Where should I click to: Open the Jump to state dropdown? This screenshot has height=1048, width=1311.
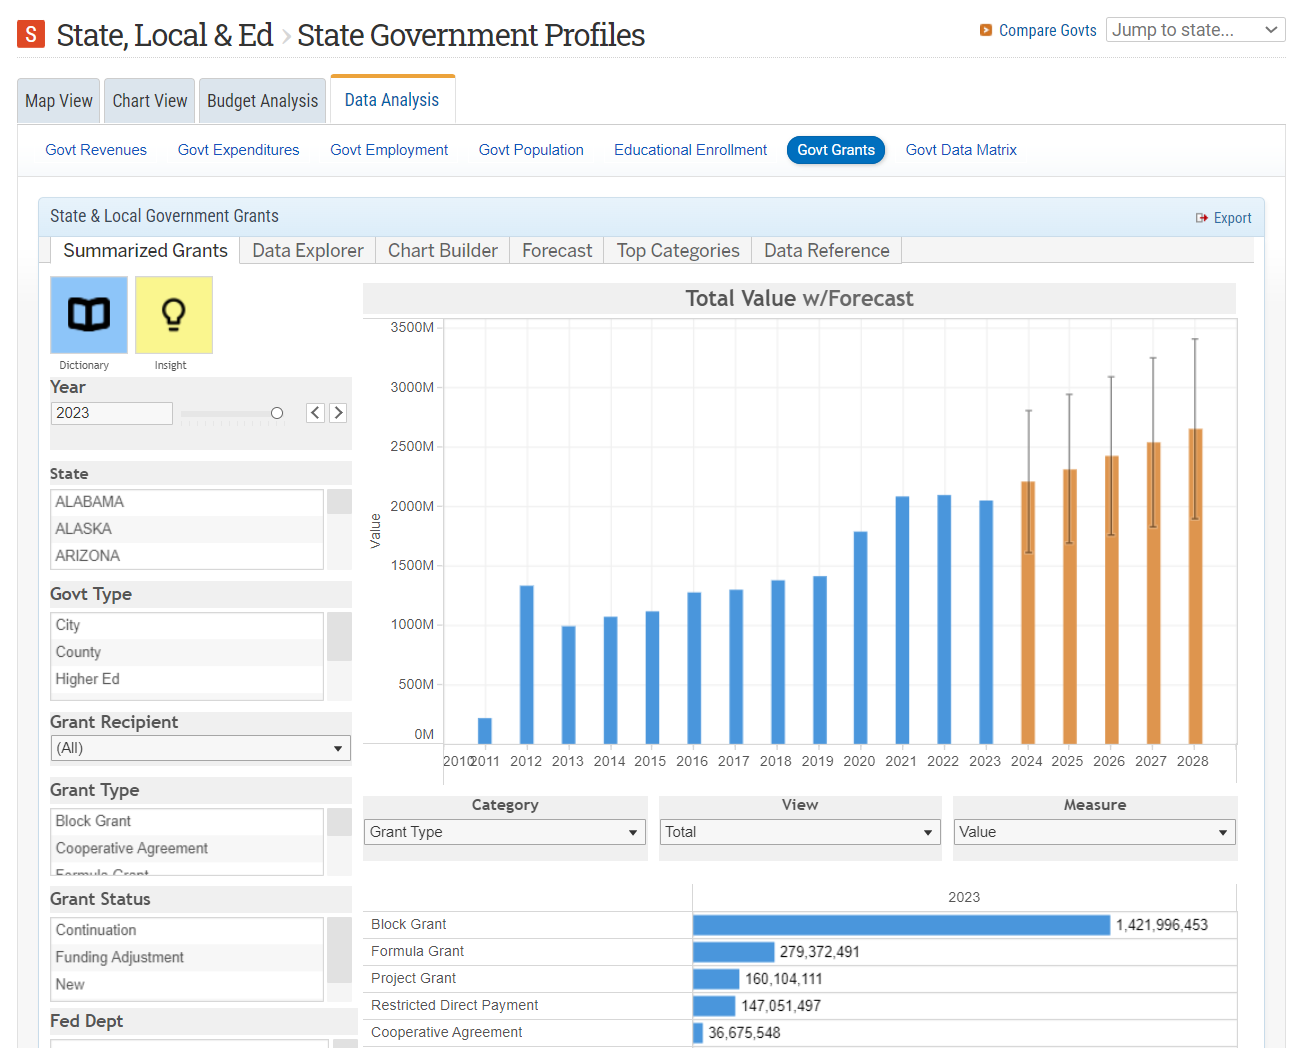(x=1195, y=29)
